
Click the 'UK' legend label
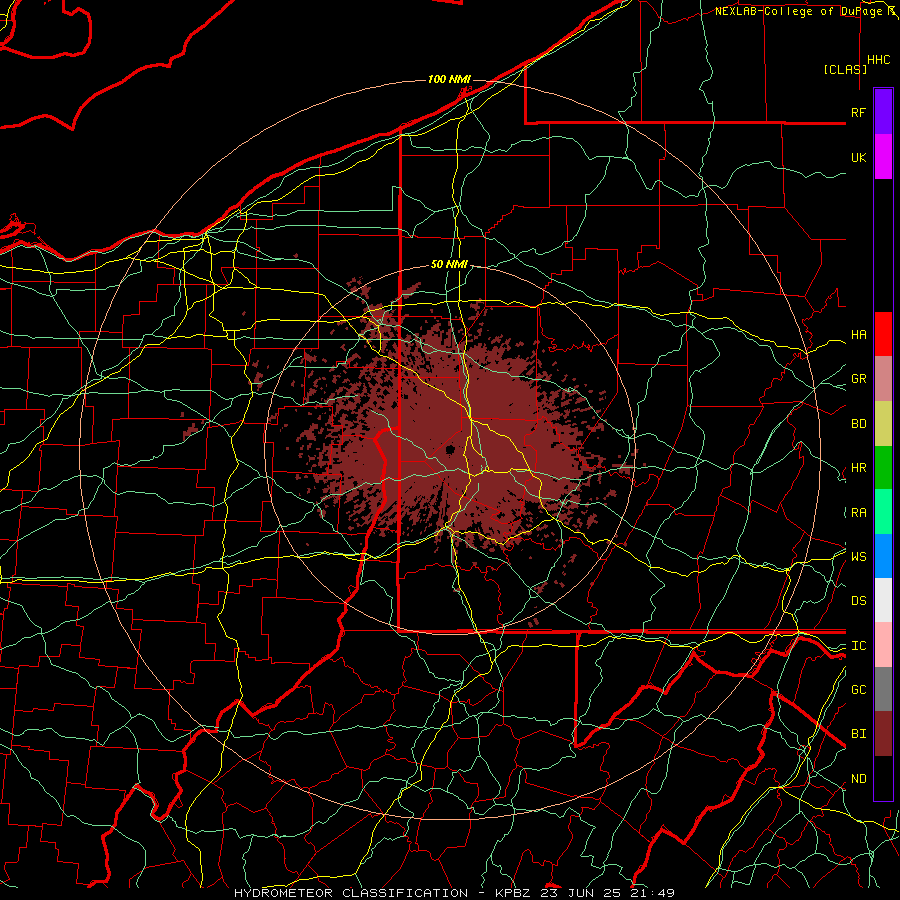858,157
